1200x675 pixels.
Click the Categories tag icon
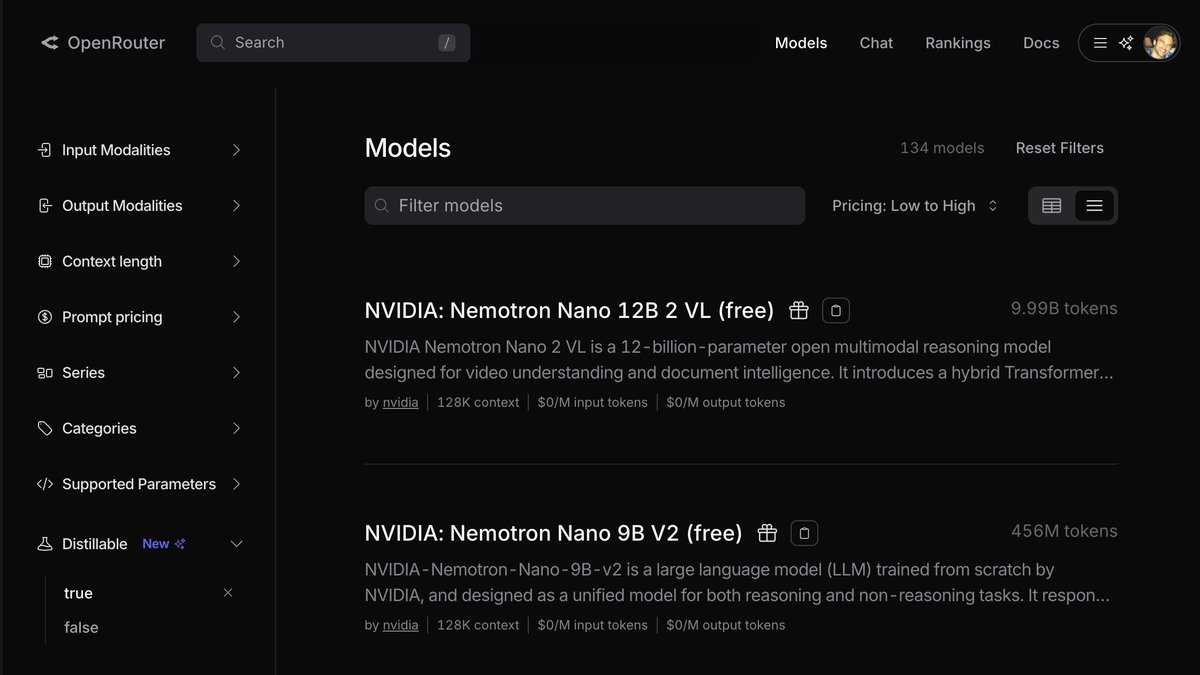coord(44,428)
